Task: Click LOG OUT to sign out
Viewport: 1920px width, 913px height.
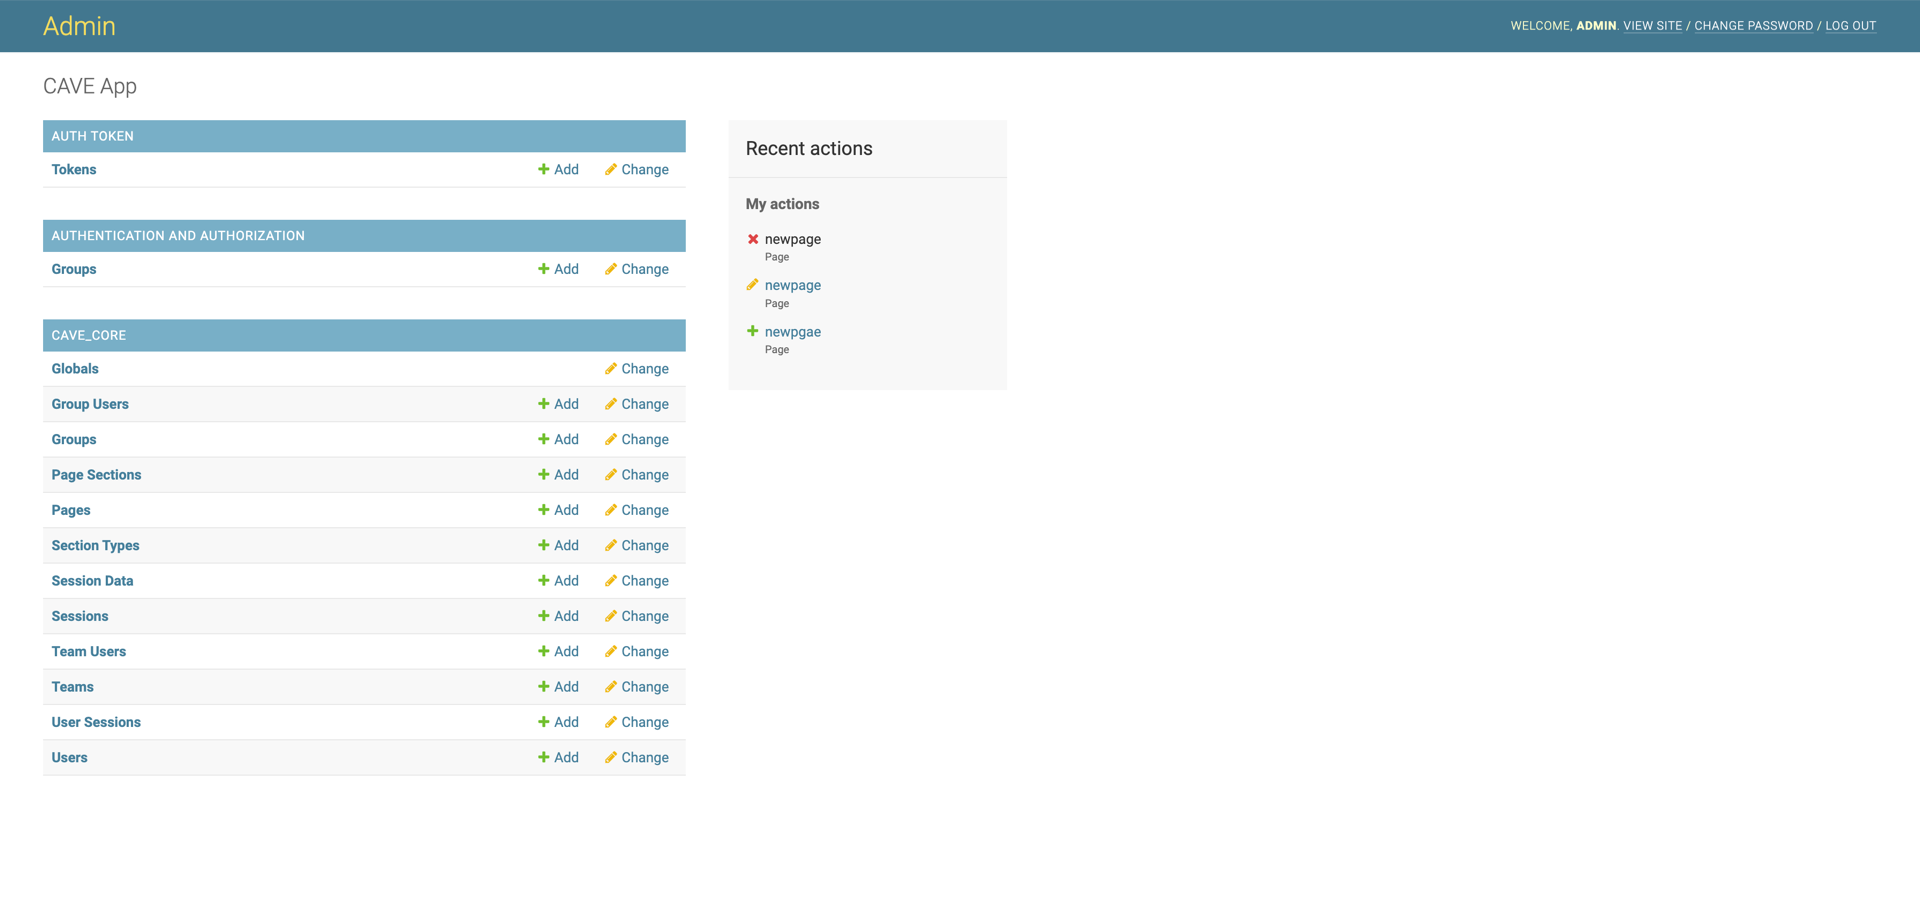Action: [1851, 25]
